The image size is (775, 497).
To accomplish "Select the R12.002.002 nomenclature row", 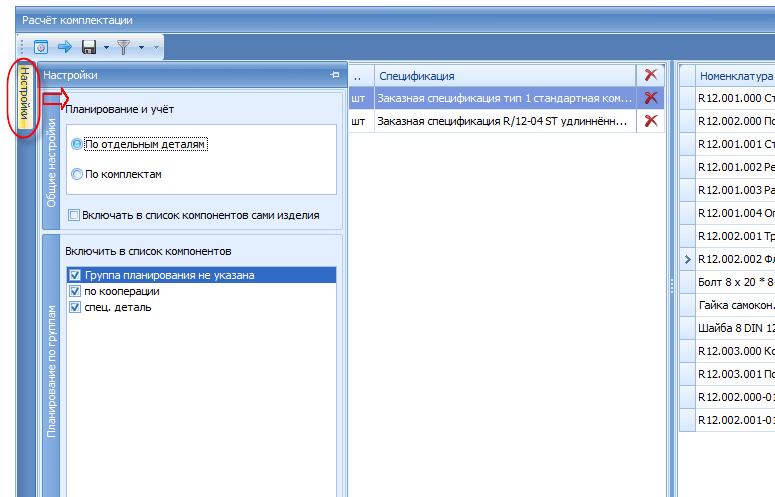I will [735, 259].
